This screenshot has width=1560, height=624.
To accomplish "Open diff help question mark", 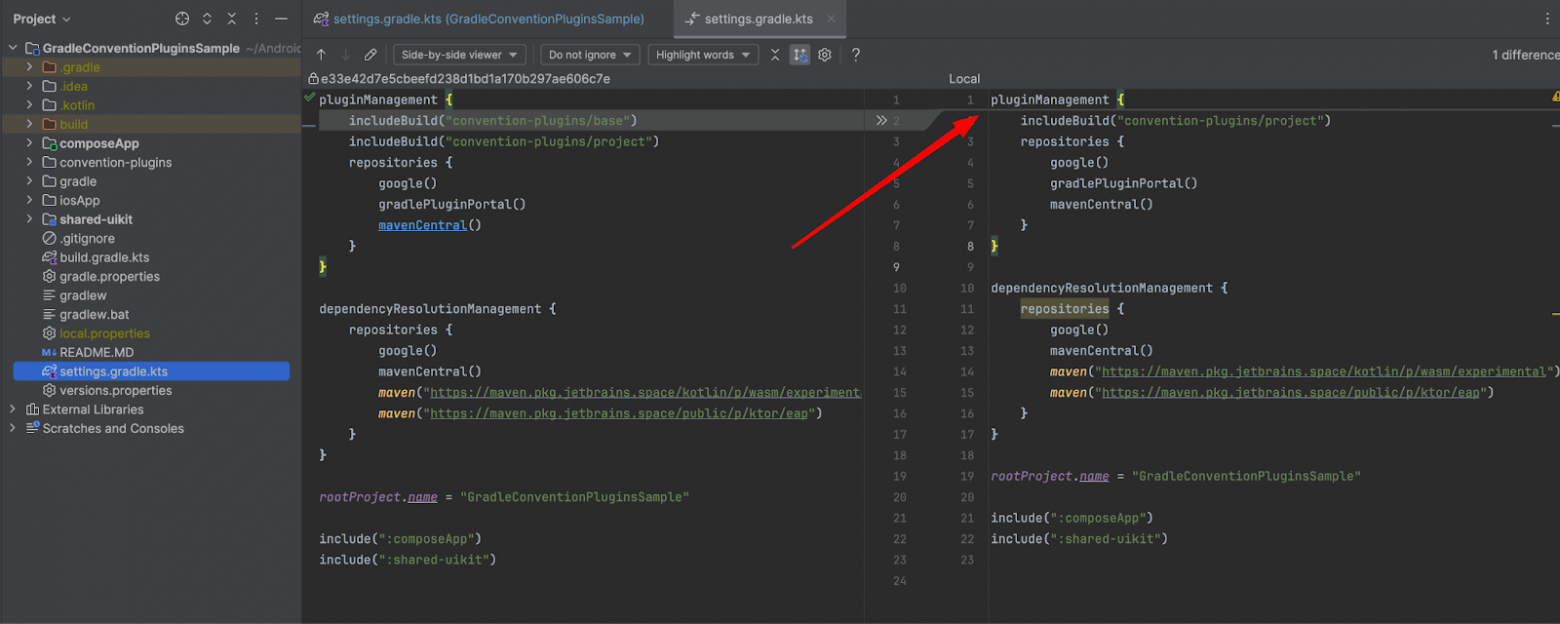I will pyautogui.click(x=856, y=55).
